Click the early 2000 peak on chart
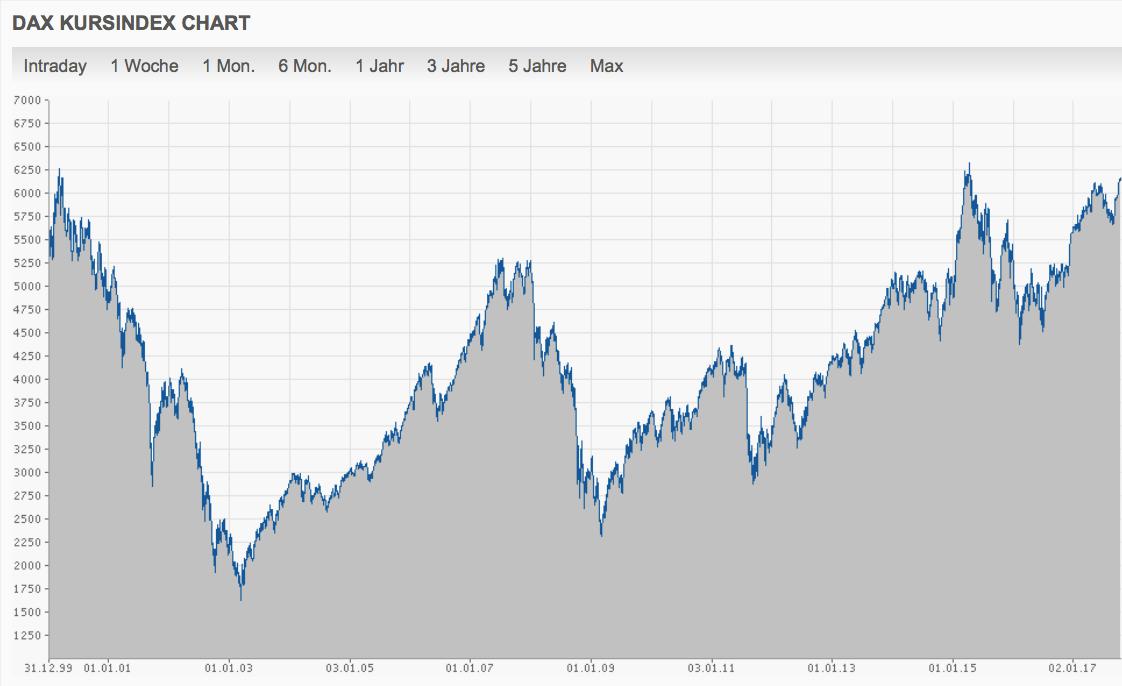This screenshot has height=686, width=1122. pyautogui.click(x=59, y=171)
